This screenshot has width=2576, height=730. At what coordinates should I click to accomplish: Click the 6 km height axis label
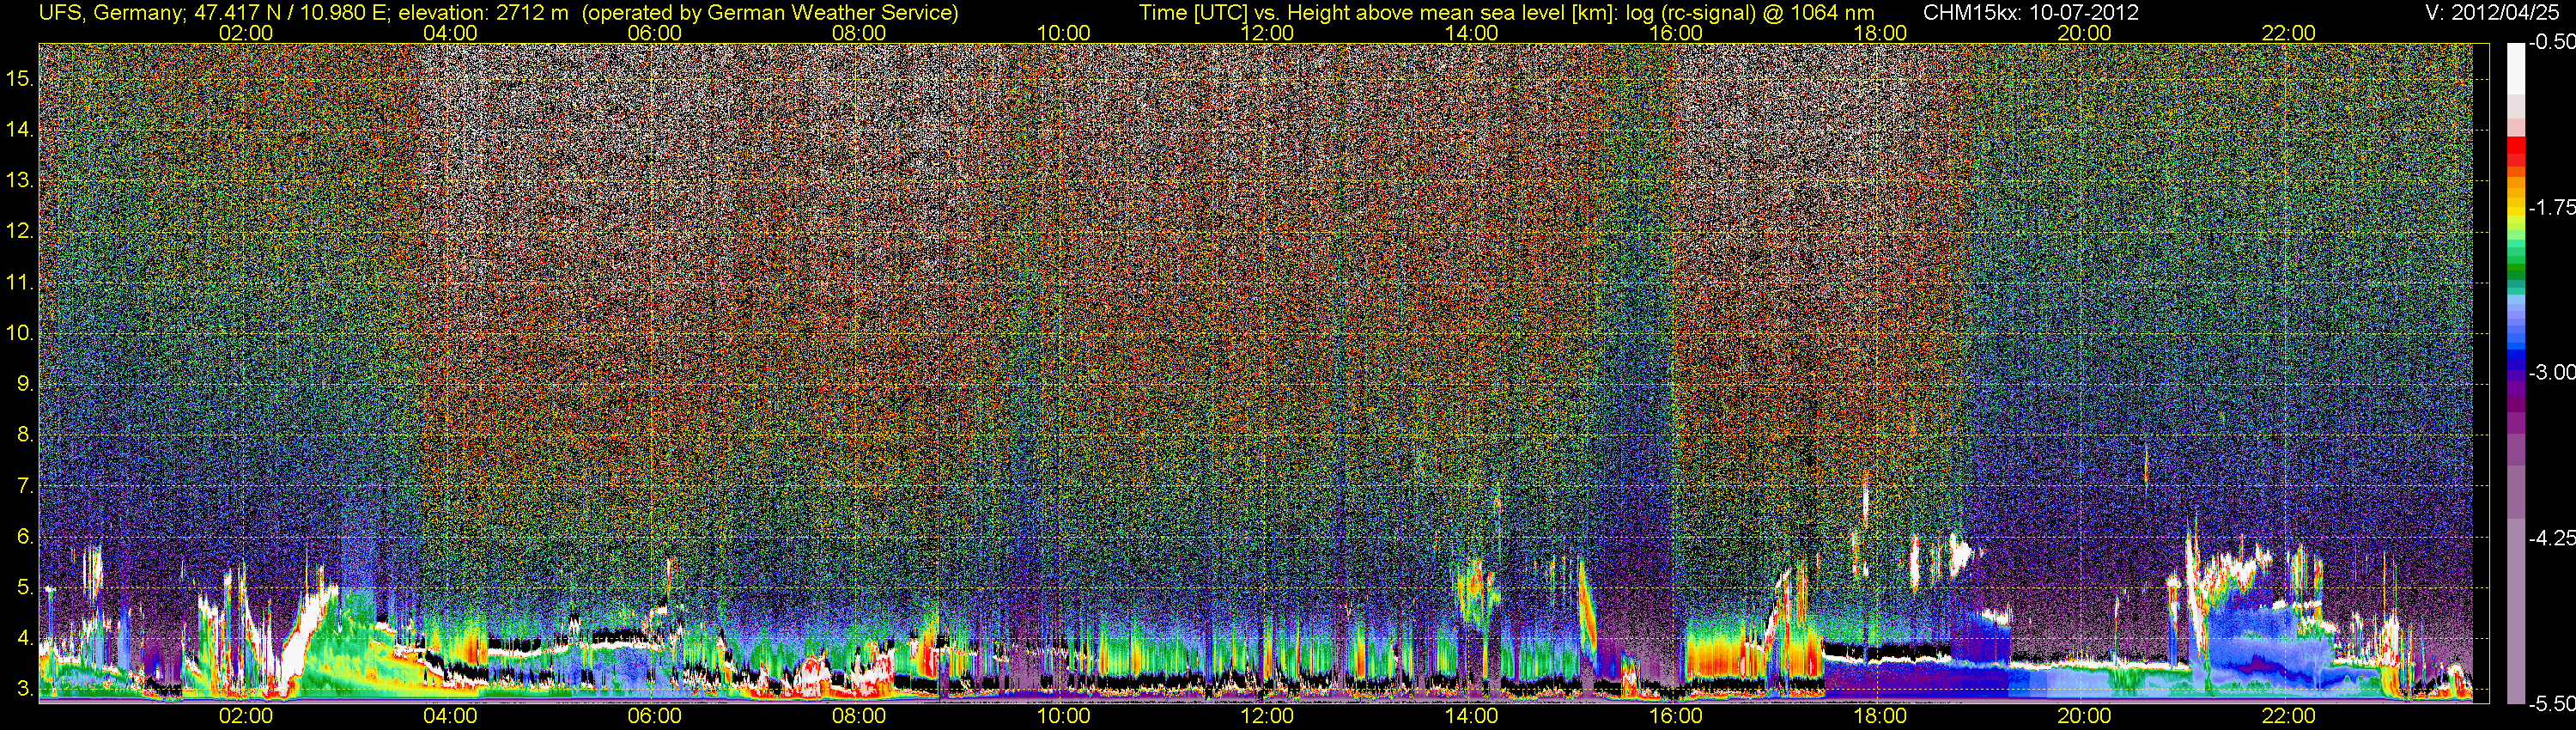(x=24, y=536)
